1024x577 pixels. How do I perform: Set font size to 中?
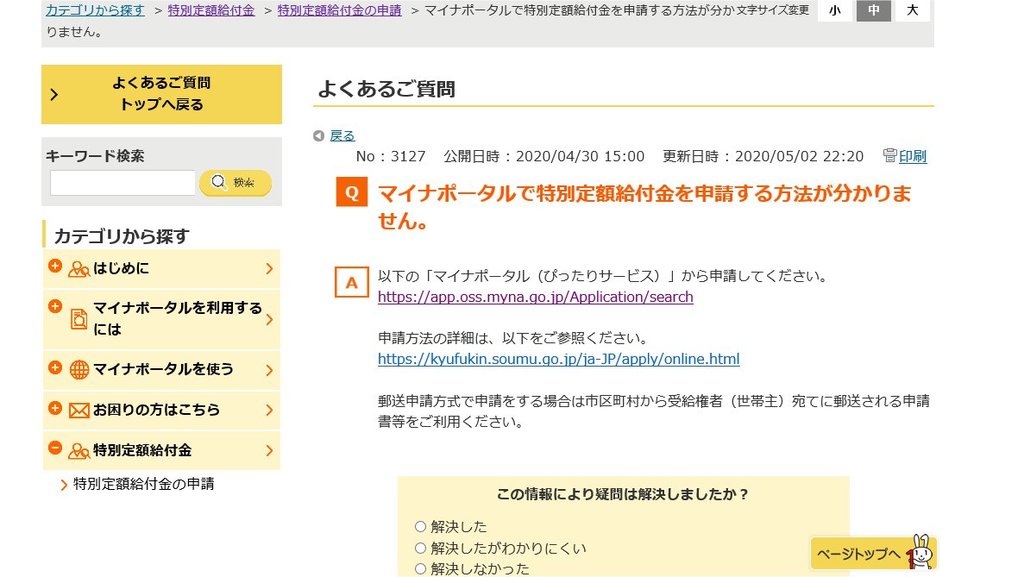[874, 10]
